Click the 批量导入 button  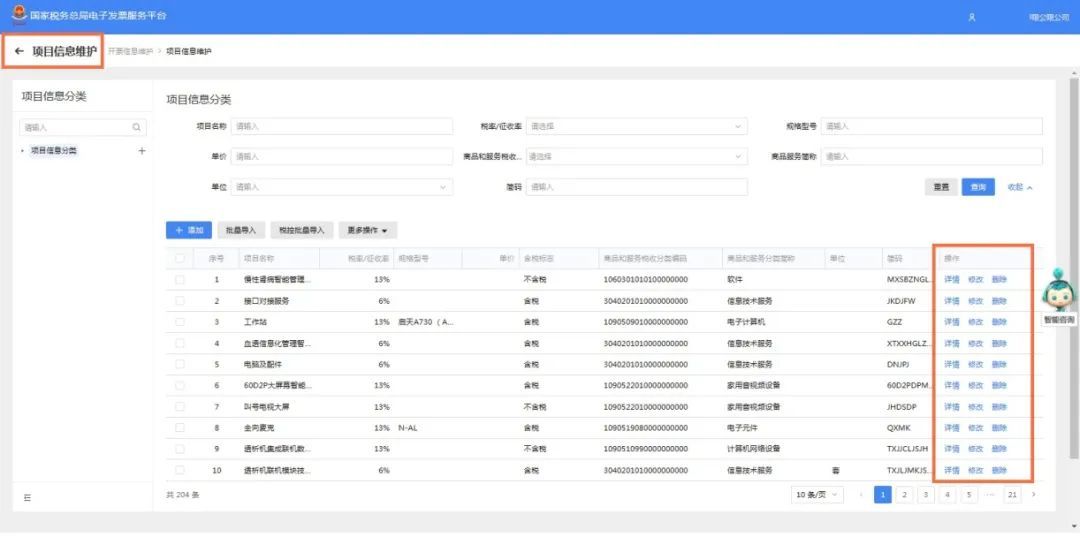pos(240,230)
